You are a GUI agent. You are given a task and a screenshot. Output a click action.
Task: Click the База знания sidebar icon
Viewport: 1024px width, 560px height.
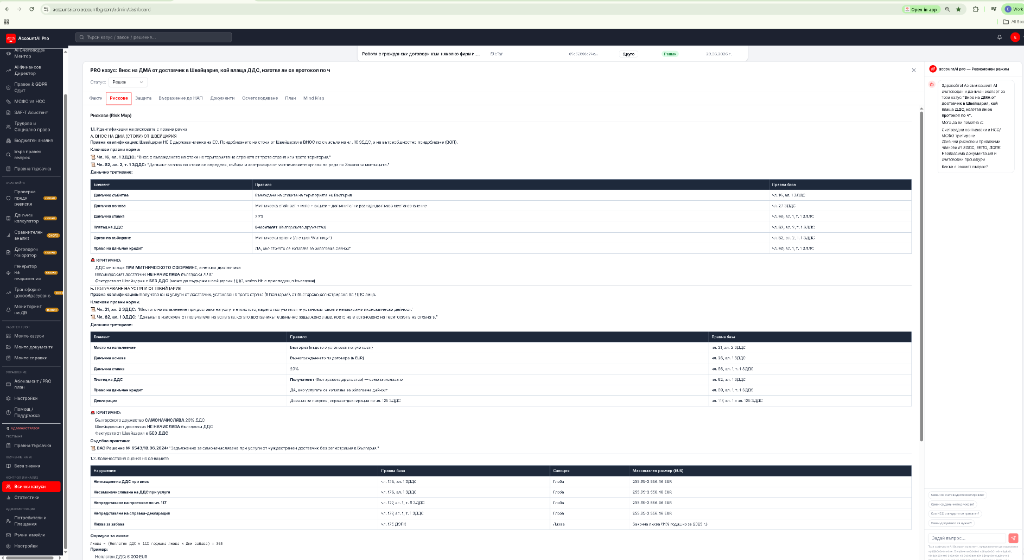8,466
